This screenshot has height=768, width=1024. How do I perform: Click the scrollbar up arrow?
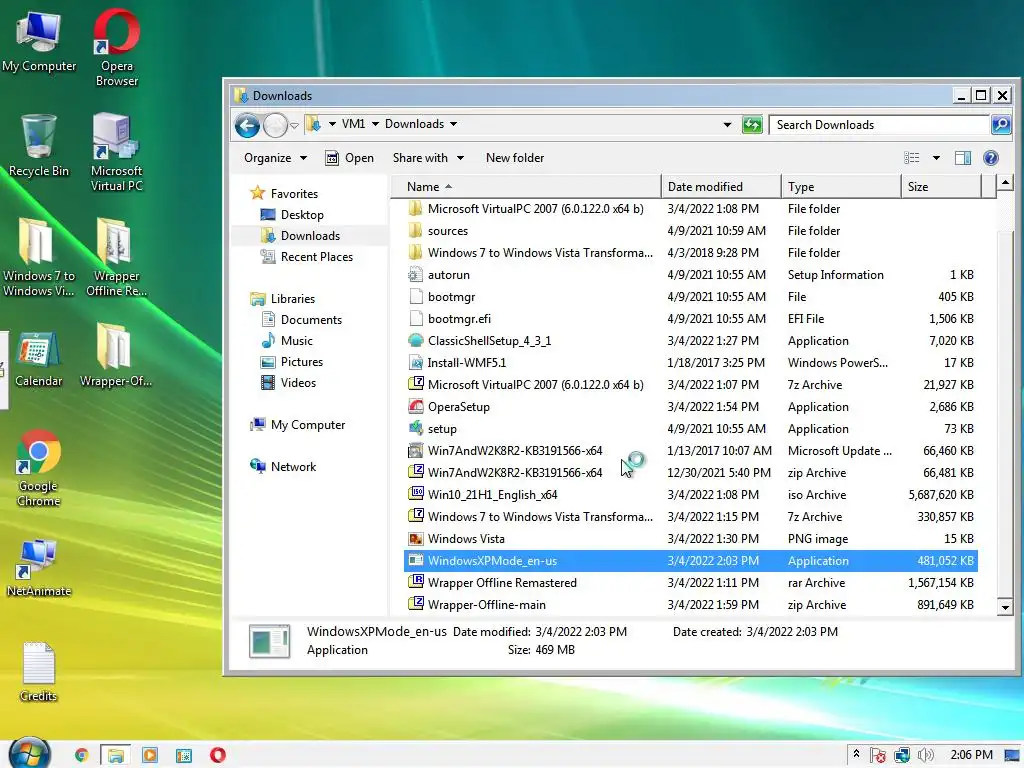tap(1005, 182)
